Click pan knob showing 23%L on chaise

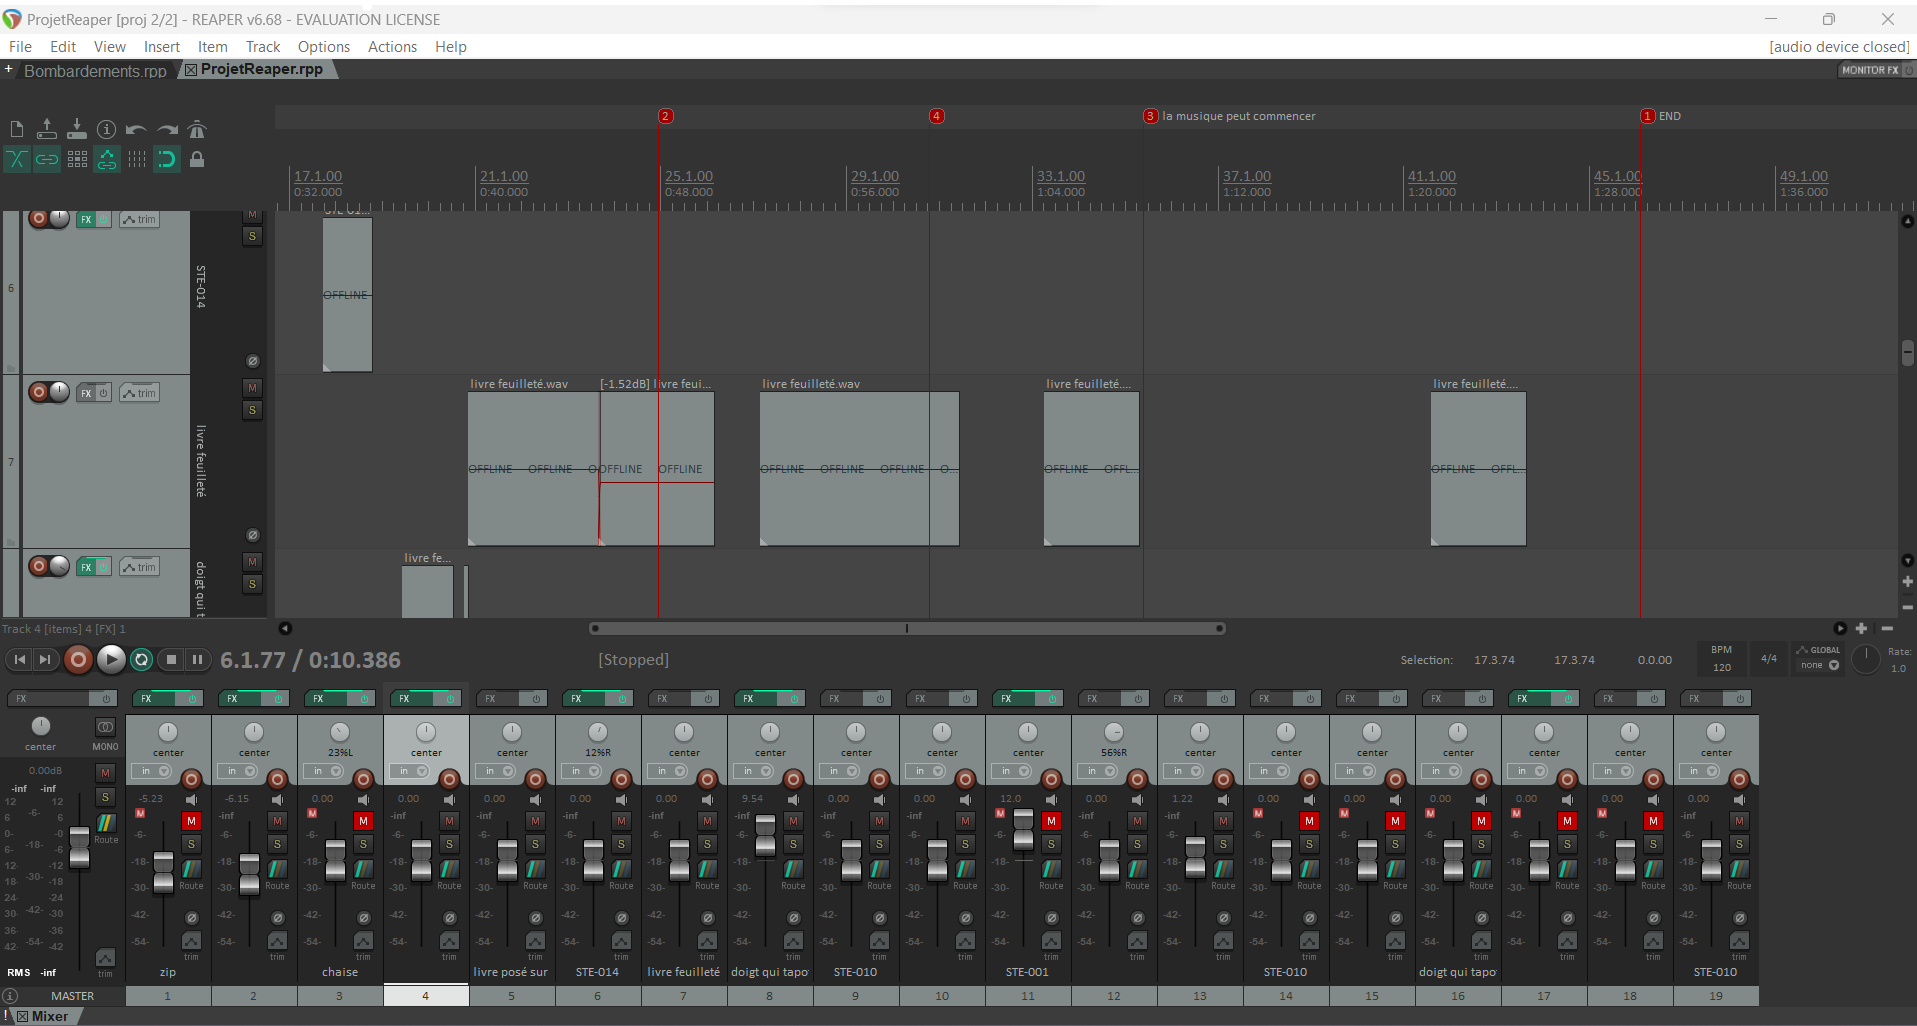pyautogui.click(x=340, y=732)
